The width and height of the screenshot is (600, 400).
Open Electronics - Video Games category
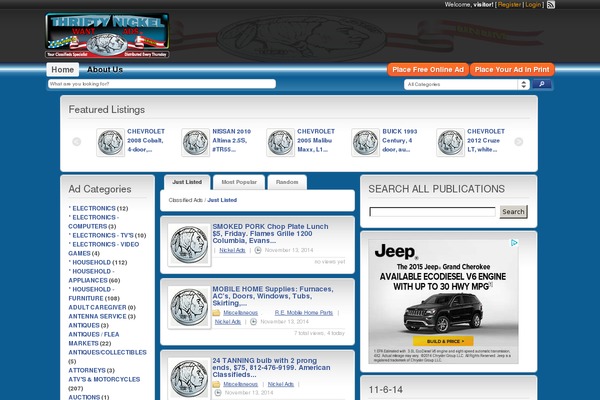coord(104,249)
